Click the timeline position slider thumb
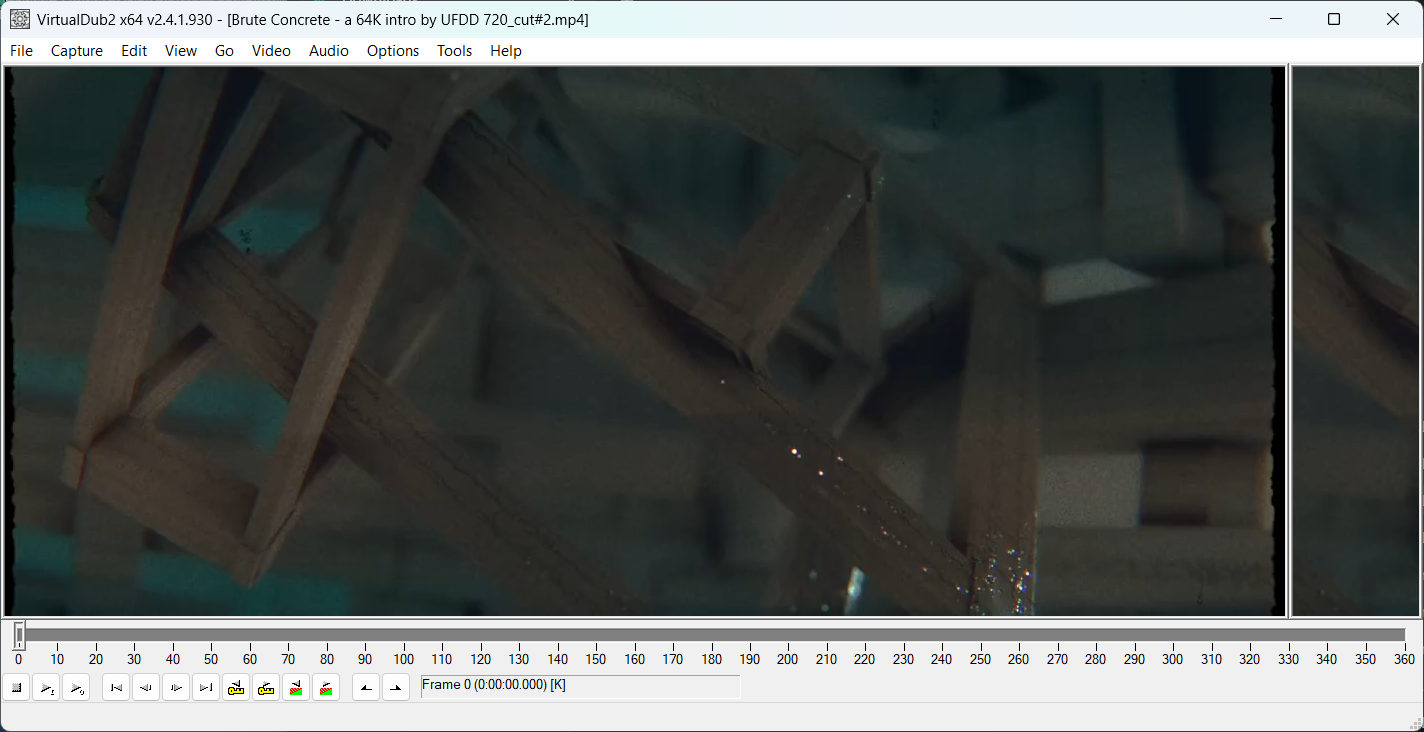Image resolution: width=1424 pixels, height=732 pixels. 19,635
